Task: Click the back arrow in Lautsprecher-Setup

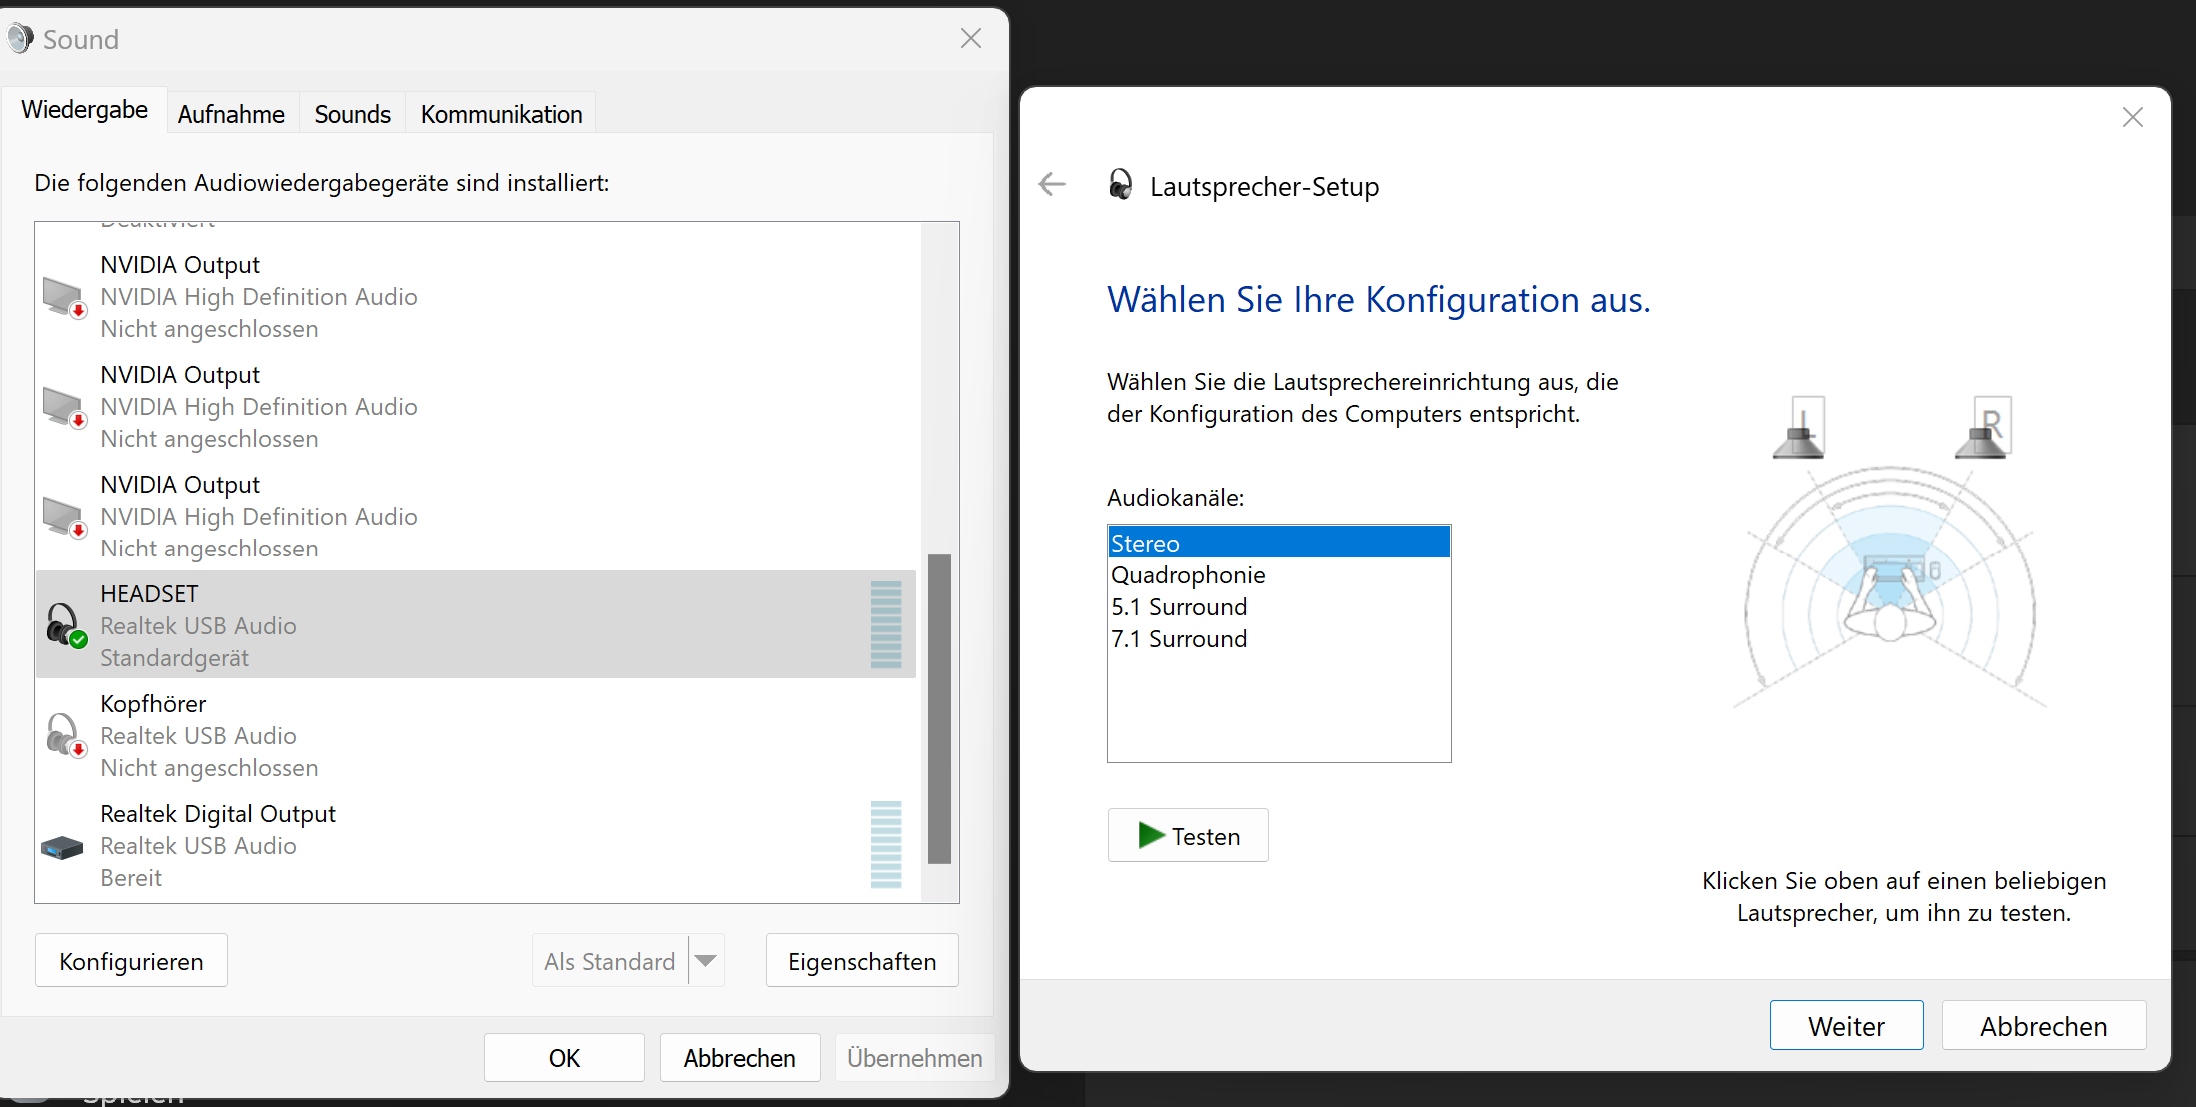Action: click(x=1052, y=185)
